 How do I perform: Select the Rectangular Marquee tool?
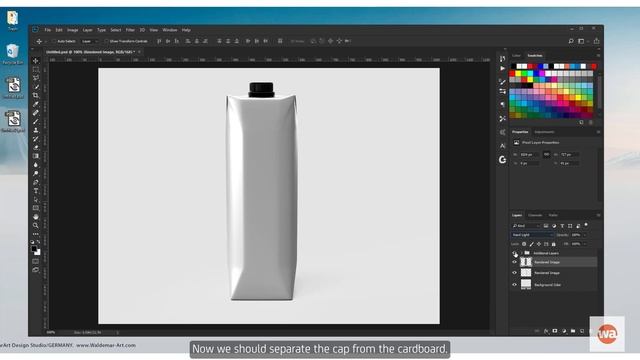tap(36, 69)
